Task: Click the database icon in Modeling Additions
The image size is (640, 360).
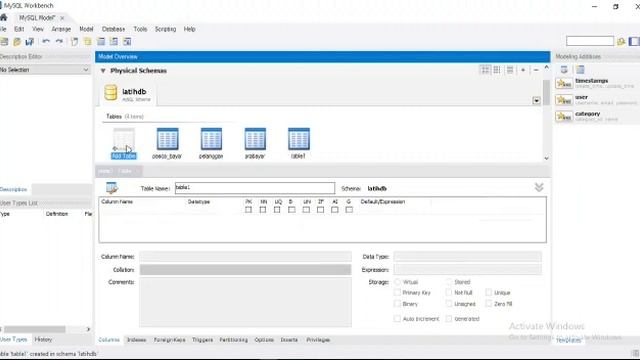Action: pos(564,70)
